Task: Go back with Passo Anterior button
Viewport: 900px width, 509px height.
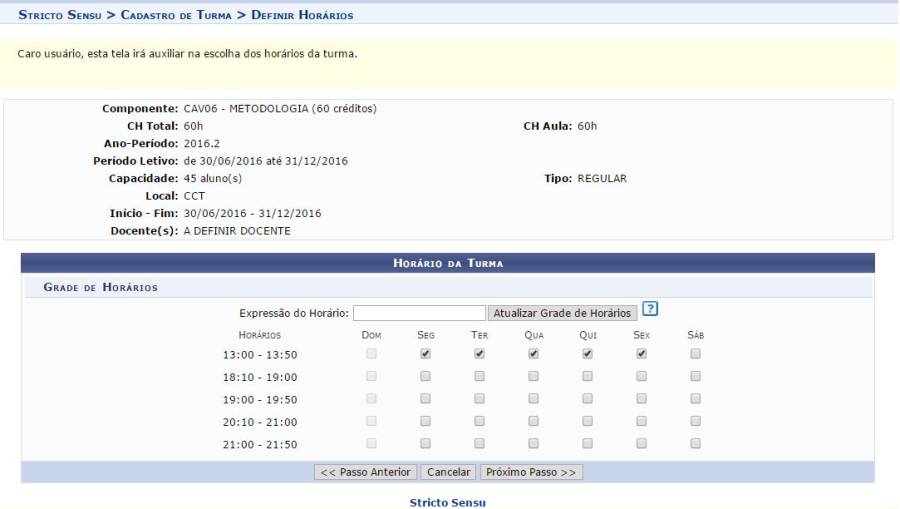Action: coord(365,472)
